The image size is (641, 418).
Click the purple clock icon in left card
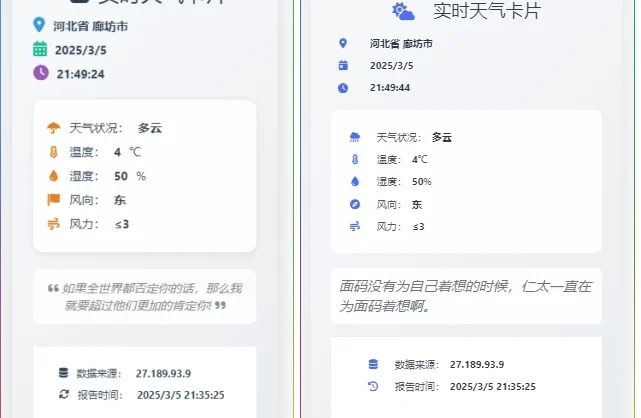[41, 73]
